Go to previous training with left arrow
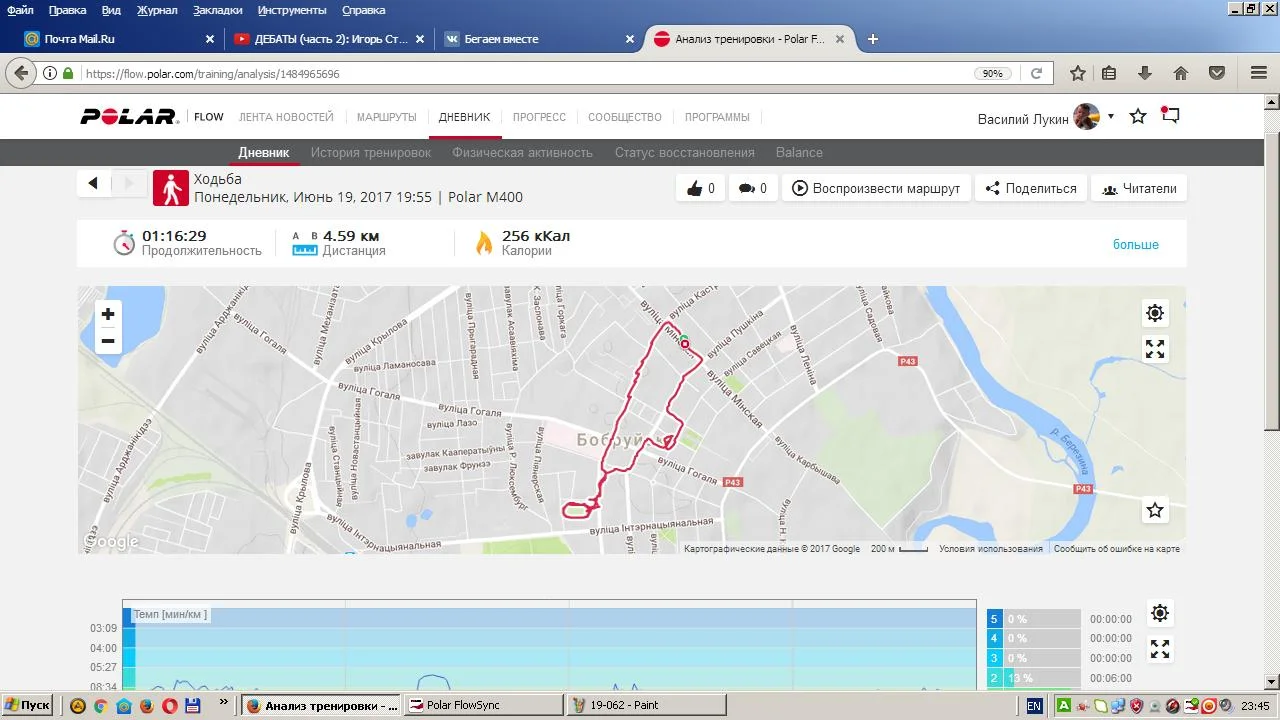 tap(93, 183)
